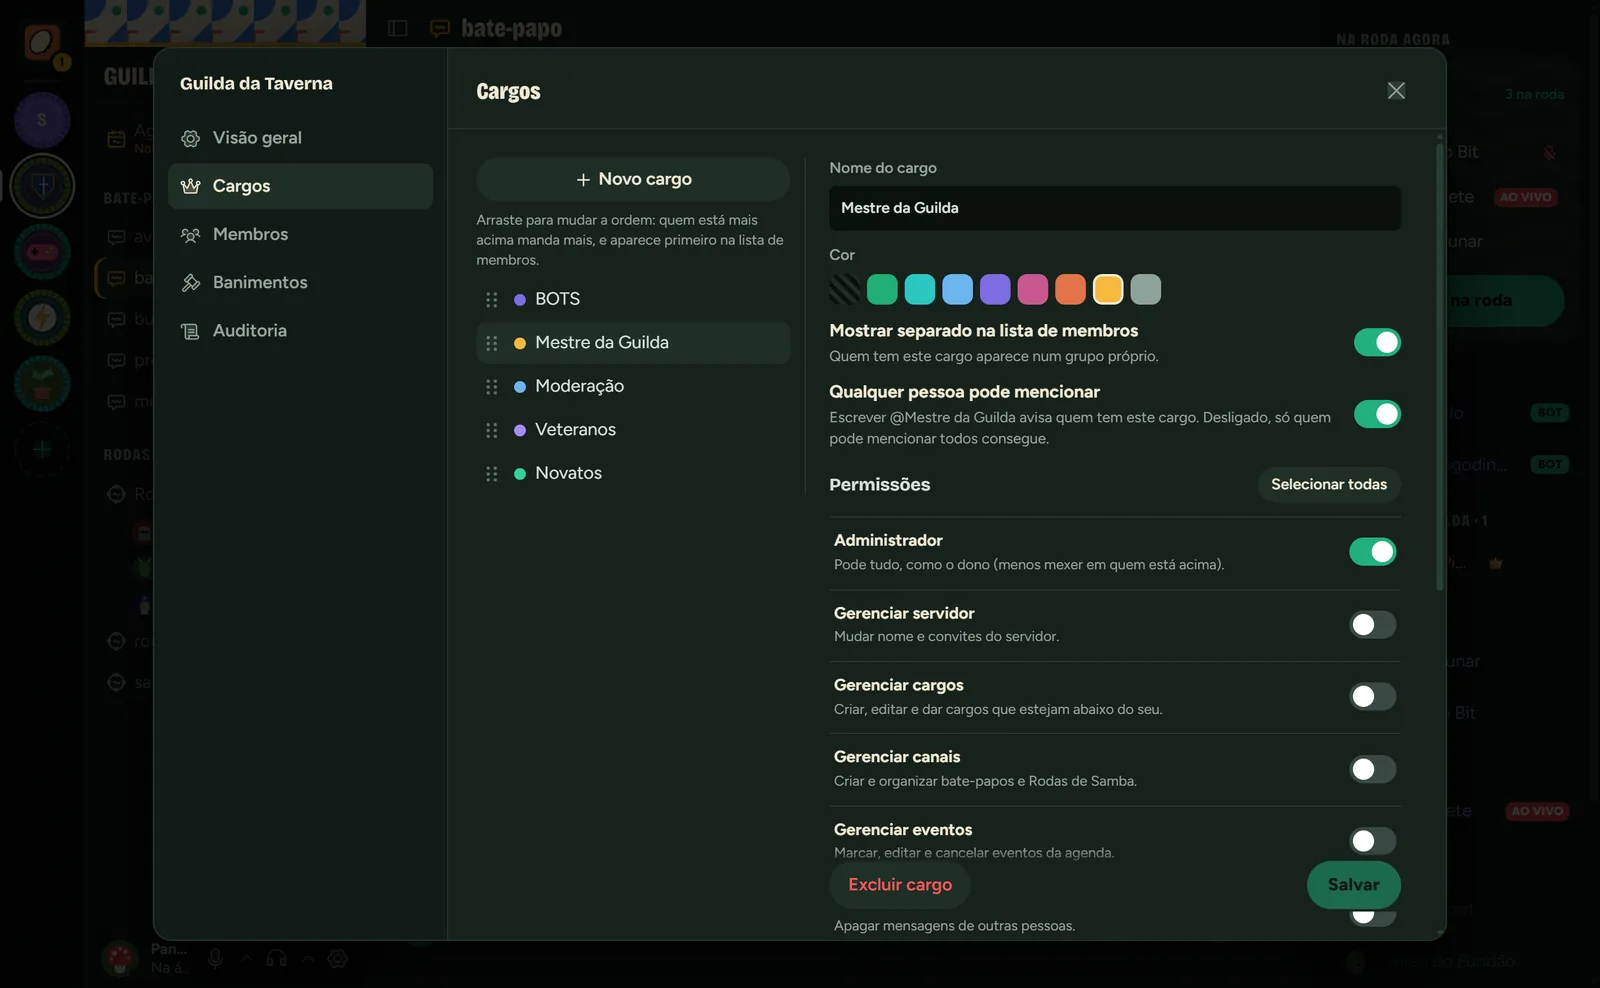Select the BOTS role
The height and width of the screenshot is (988, 1600).
[633, 299]
